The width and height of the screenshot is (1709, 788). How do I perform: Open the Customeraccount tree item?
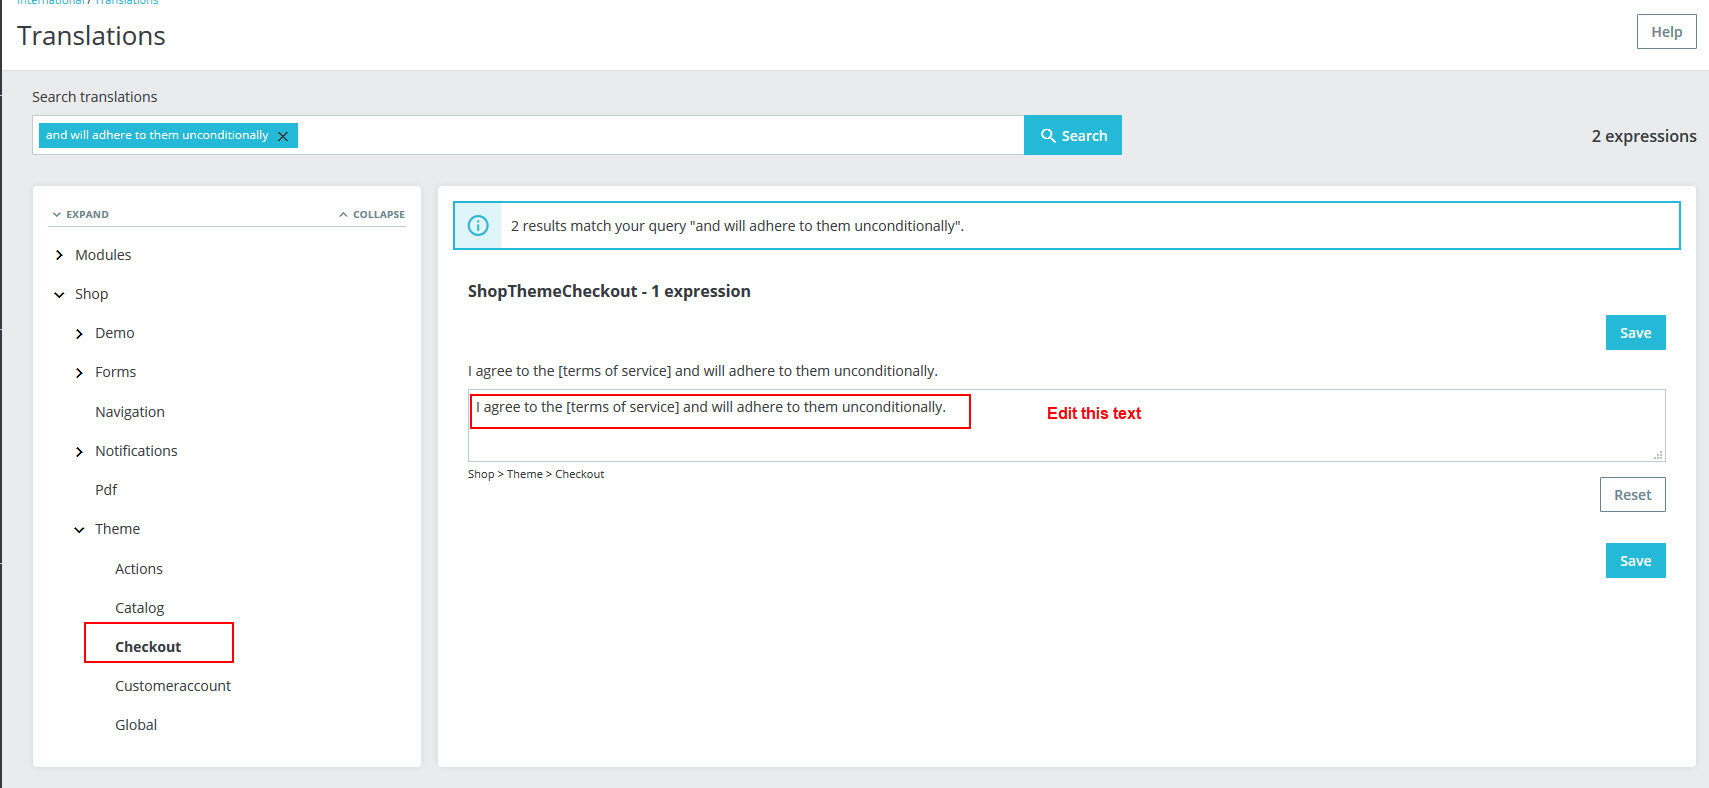pyautogui.click(x=173, y=686)
